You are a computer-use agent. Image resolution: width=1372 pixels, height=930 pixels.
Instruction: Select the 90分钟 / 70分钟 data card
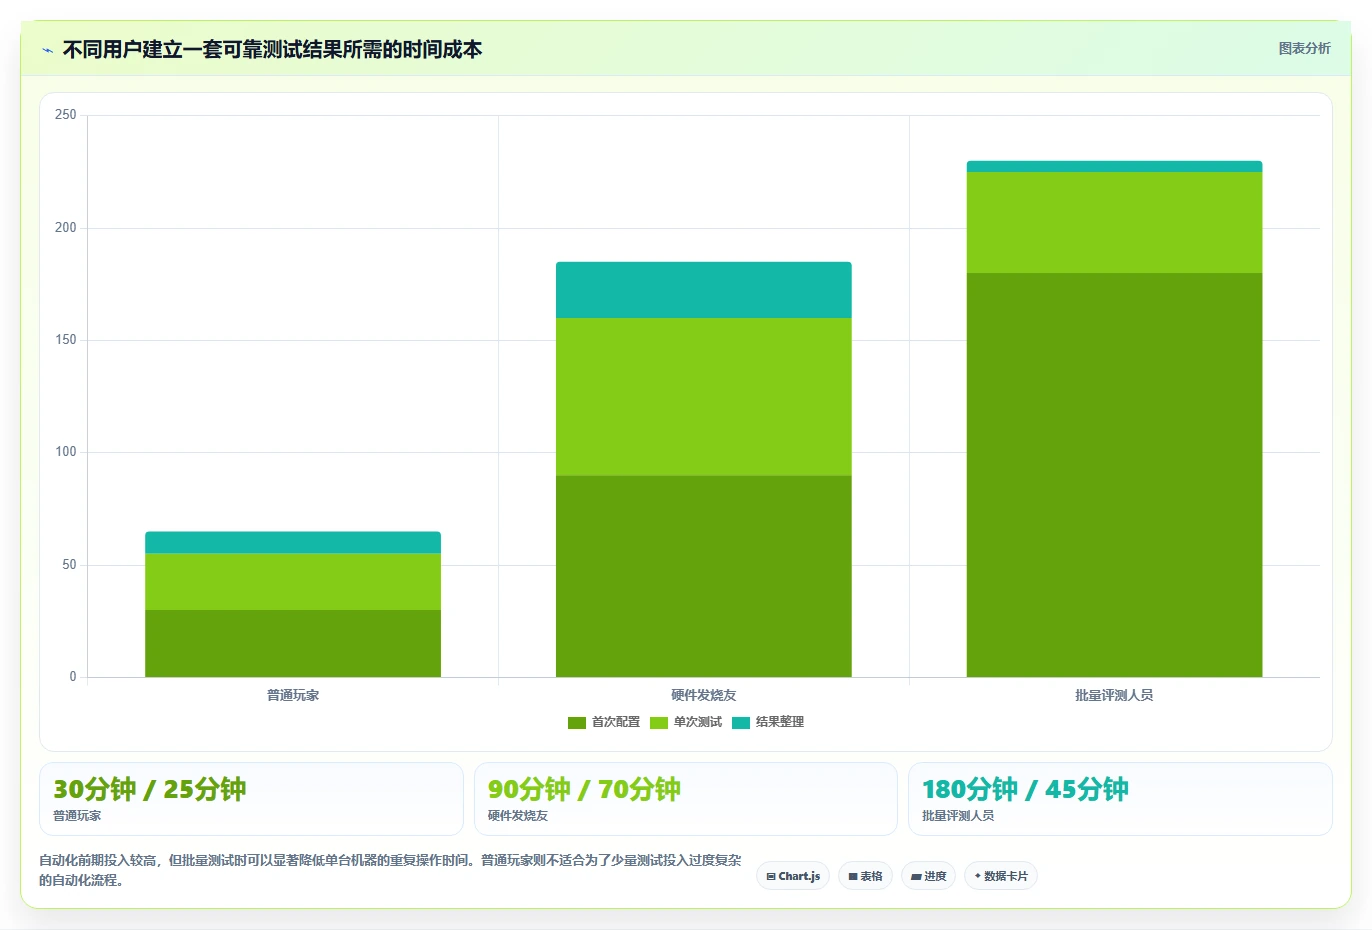[x=686, y=799]
